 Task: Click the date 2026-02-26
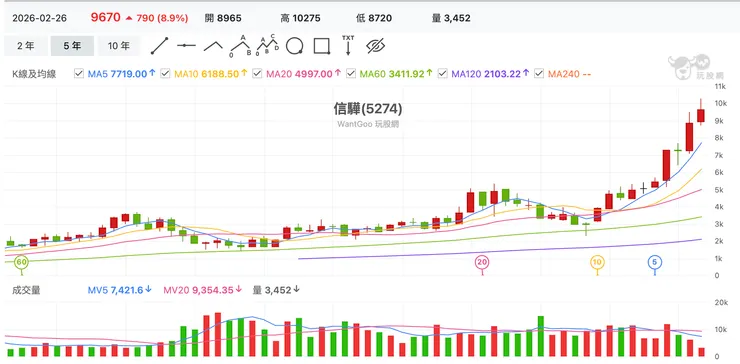40,18
